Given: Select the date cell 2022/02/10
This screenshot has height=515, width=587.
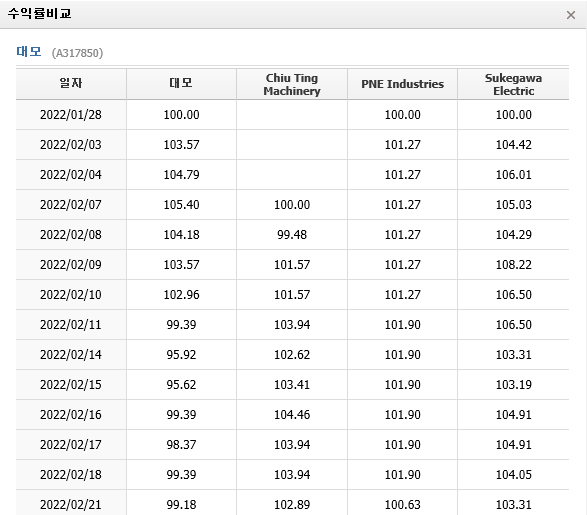Looking at the screenshot, I should click(x=71, y=295).
